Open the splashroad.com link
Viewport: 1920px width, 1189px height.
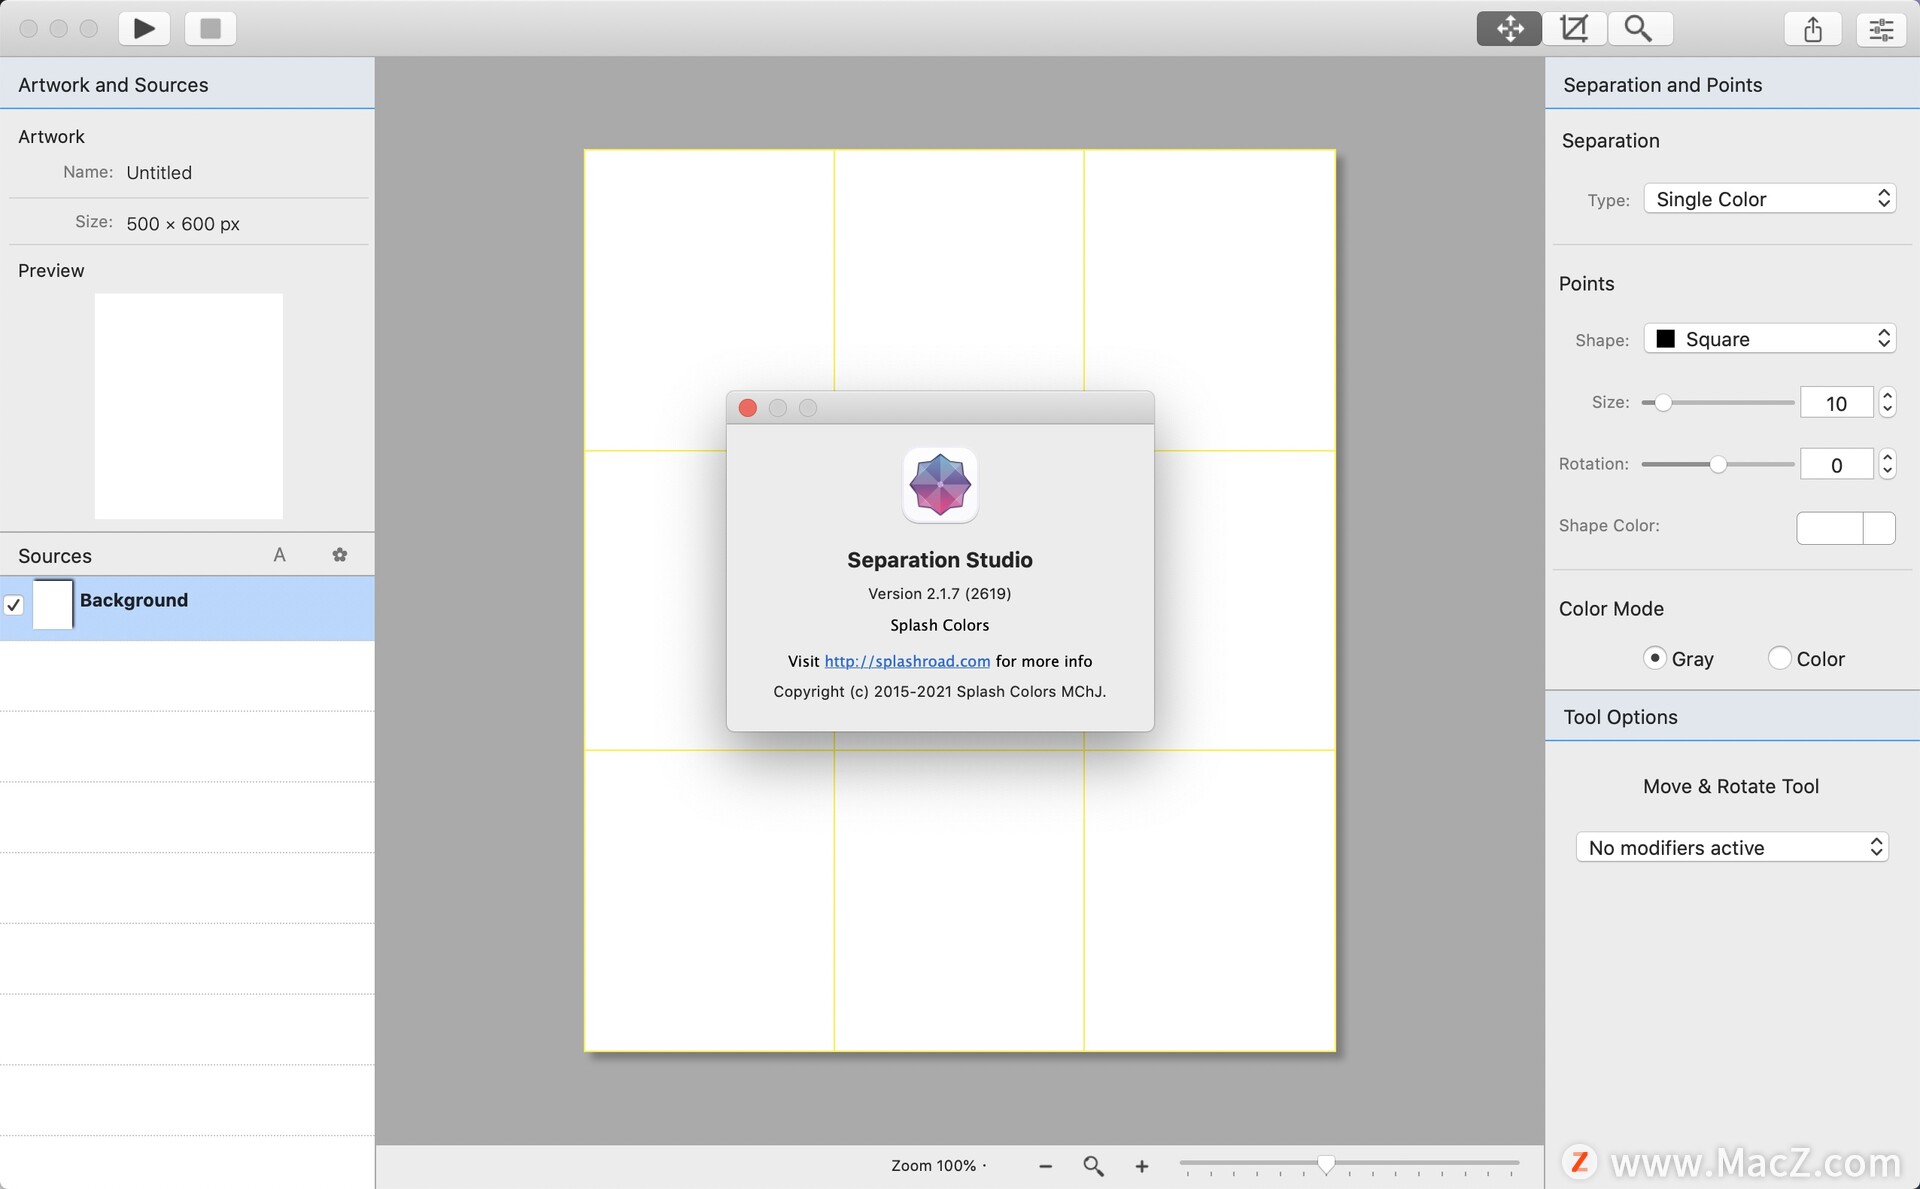point(907,661)
